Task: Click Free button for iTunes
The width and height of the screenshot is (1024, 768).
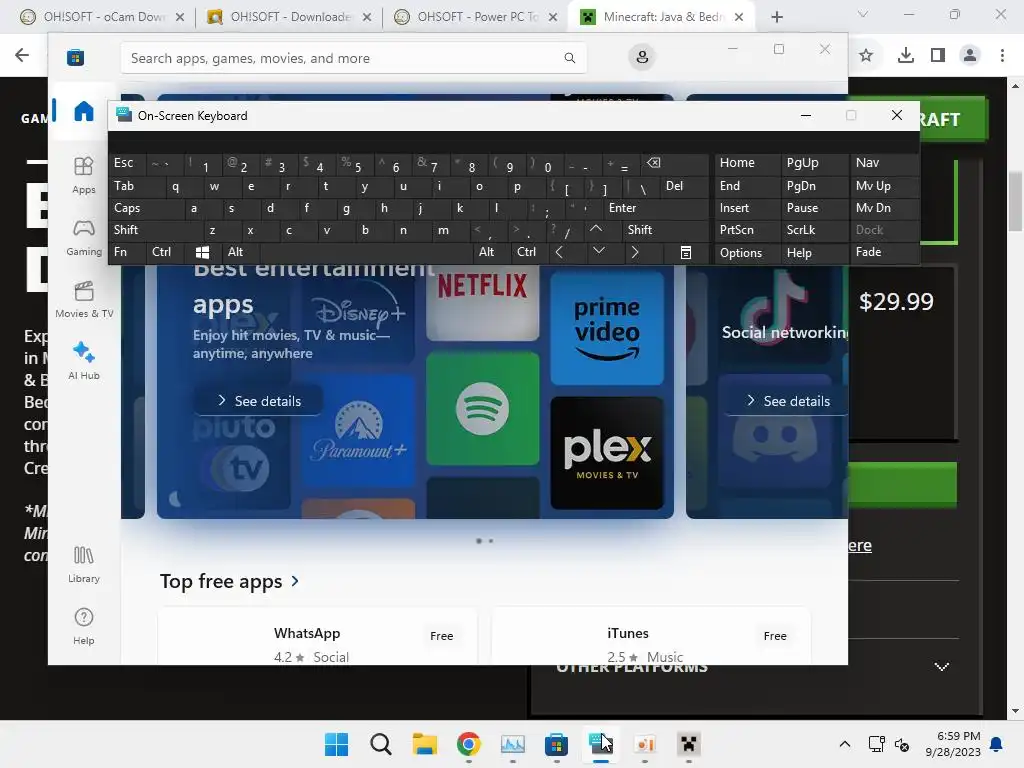Action: [775, 635]
